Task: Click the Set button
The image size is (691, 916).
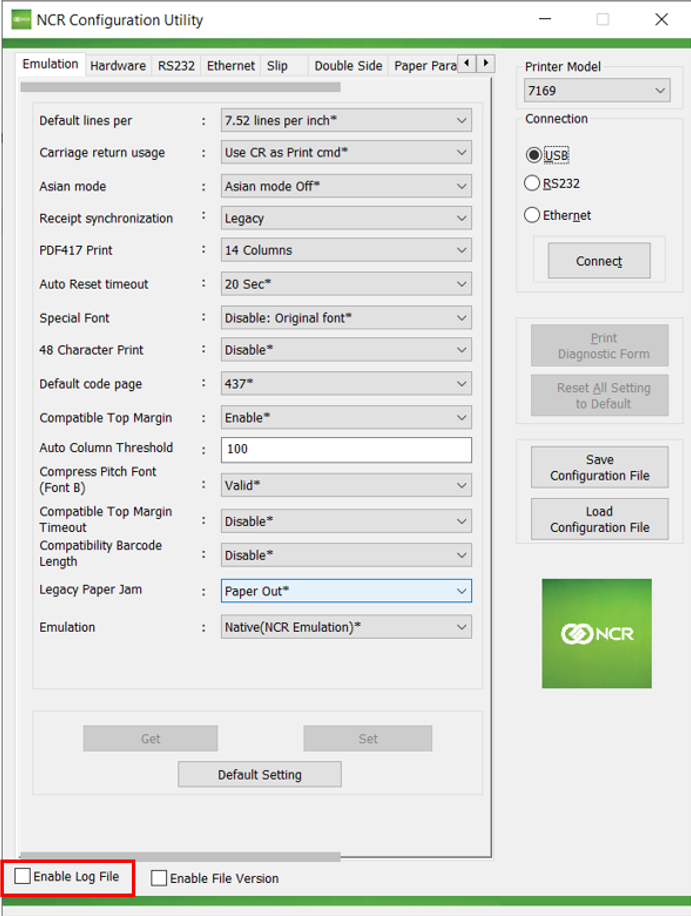Action: (368, 738)
